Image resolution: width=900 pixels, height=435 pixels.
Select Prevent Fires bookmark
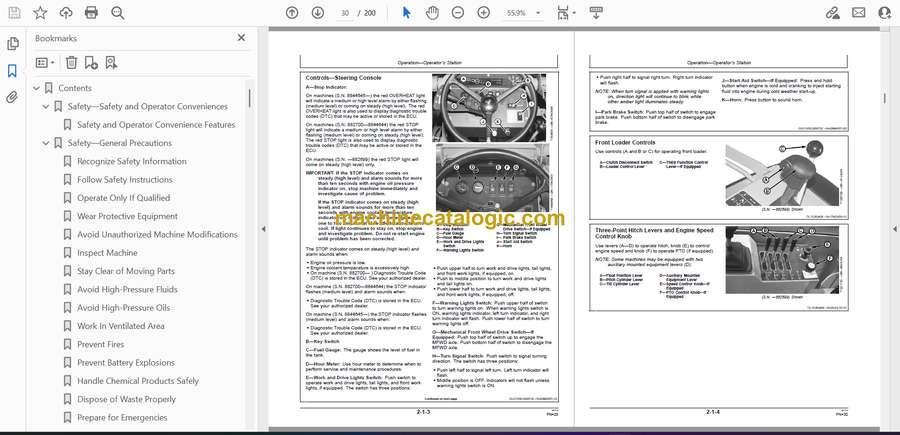tap(100, 344)
